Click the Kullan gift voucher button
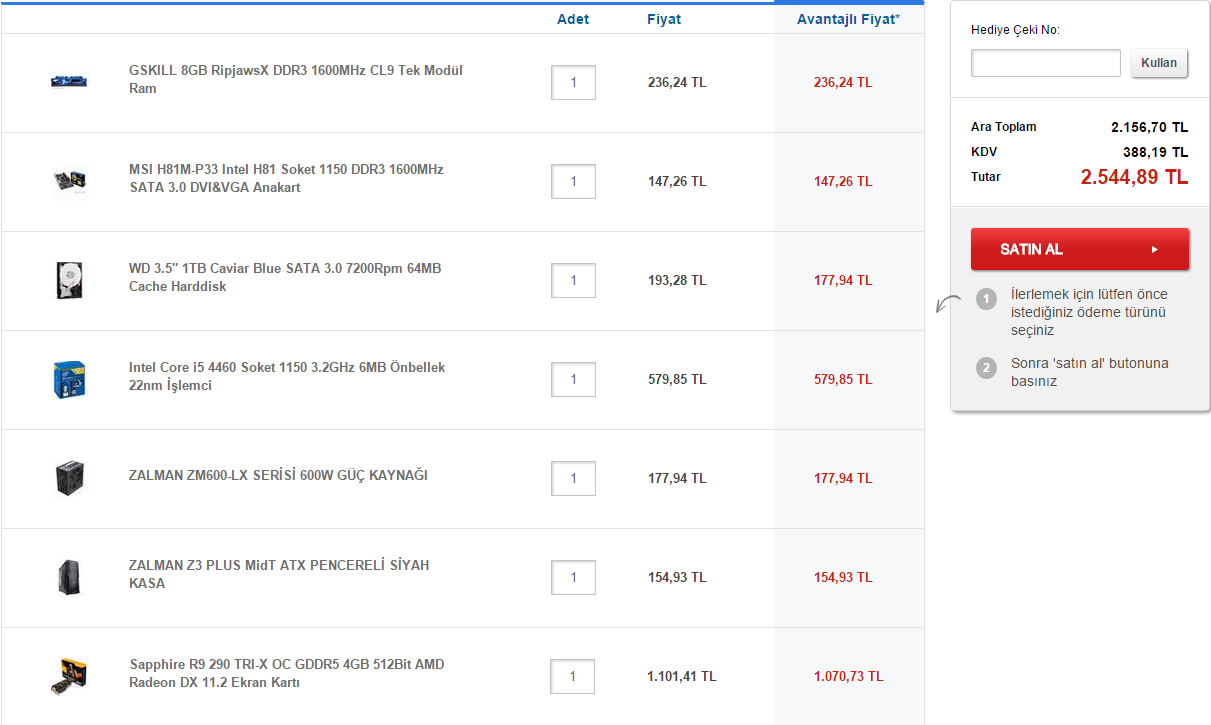Screen dimensions: 1211x725 point(1159,63)
